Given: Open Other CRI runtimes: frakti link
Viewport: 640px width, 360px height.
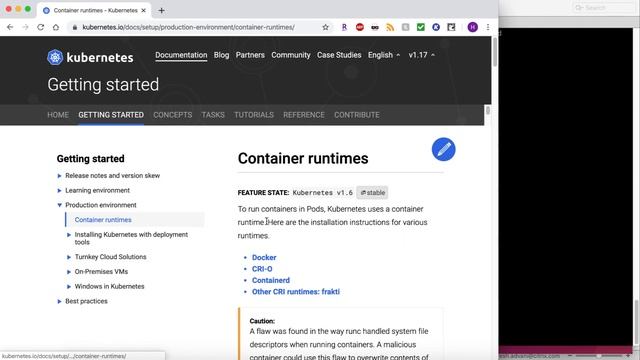Looking at the screenshot, I should (296, 292).
